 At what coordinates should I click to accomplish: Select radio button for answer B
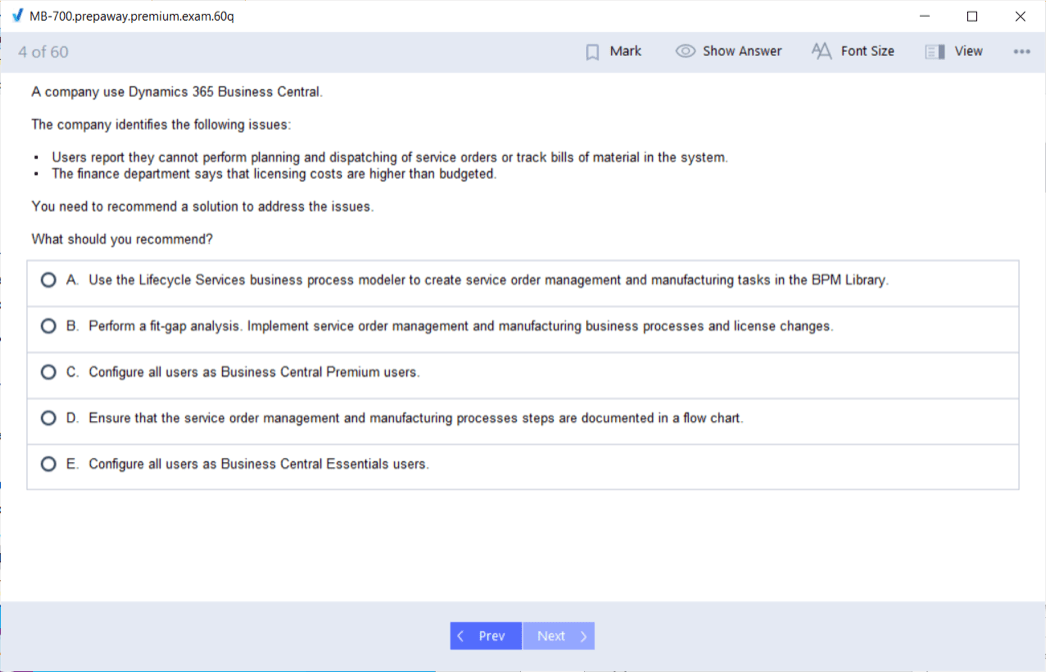48,326
